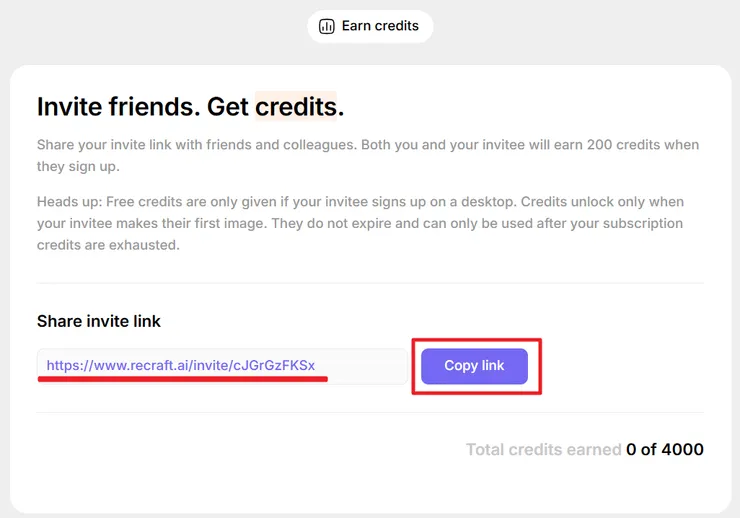Click the "Get" word in the heading
The image size is (740, 518).
[227, 106]
